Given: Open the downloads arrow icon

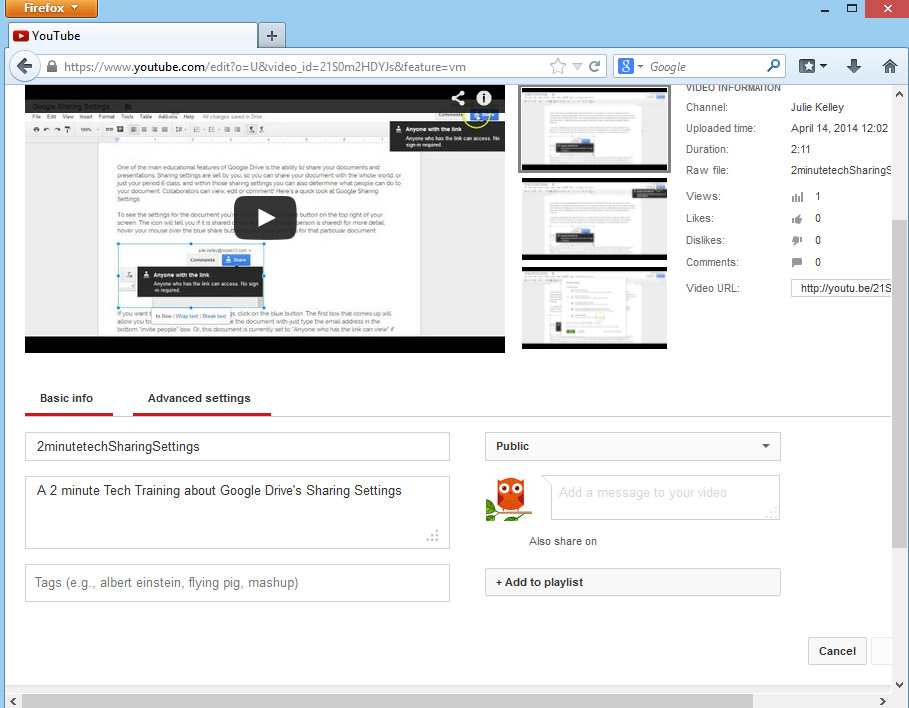Looking at the screenshot, I should [x=853, y=66].
